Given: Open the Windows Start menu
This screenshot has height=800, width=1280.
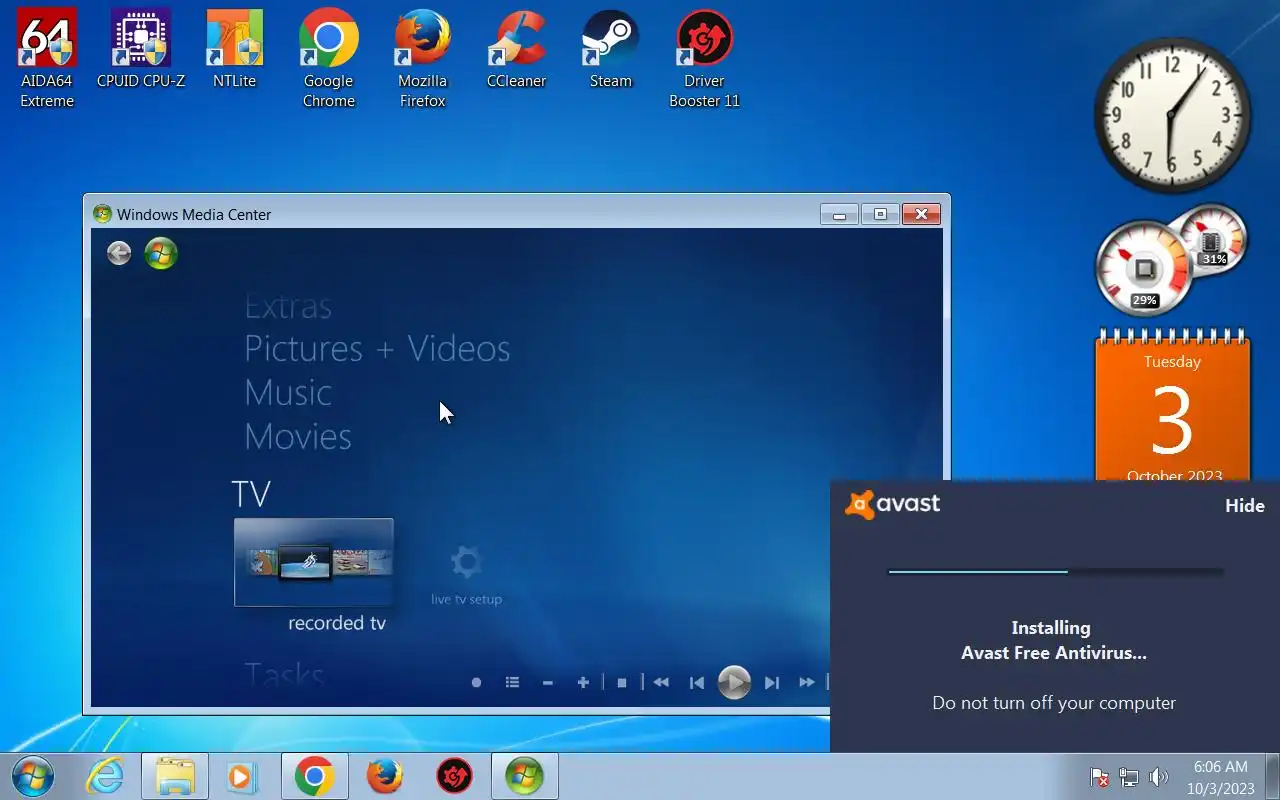Looking at the screenshot, I should coord(33,776).
